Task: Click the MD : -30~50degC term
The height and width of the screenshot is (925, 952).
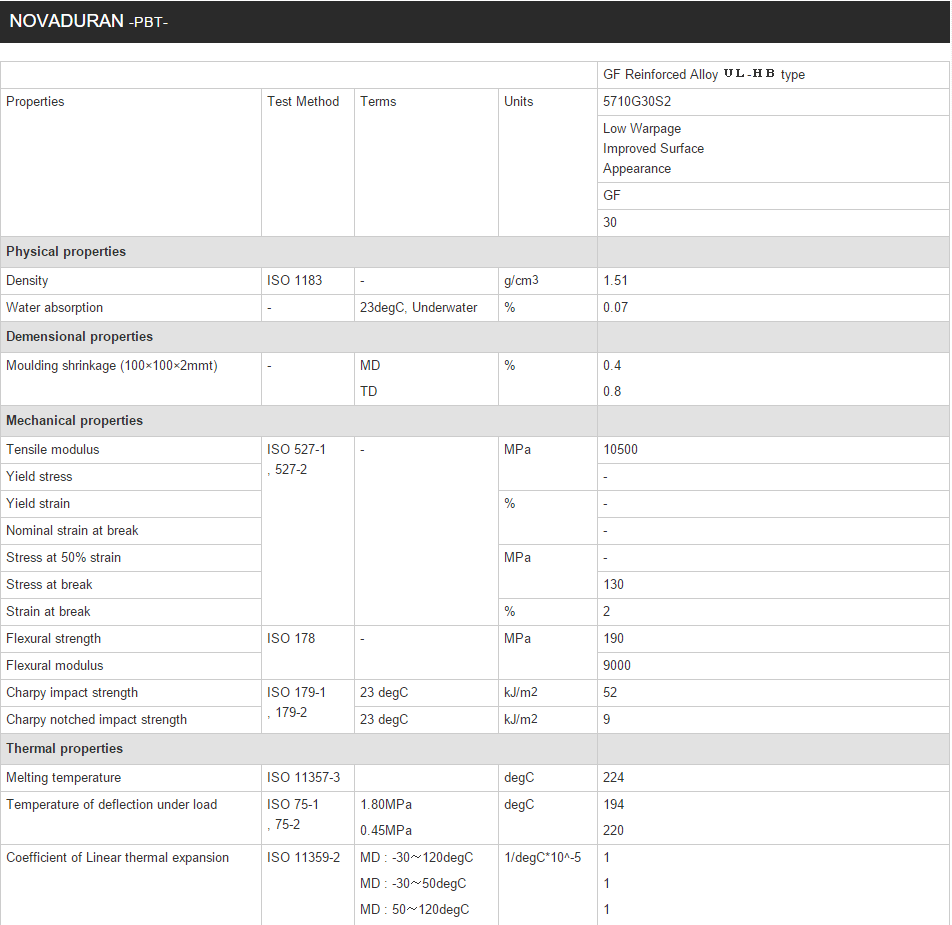Action: (413, 884)
